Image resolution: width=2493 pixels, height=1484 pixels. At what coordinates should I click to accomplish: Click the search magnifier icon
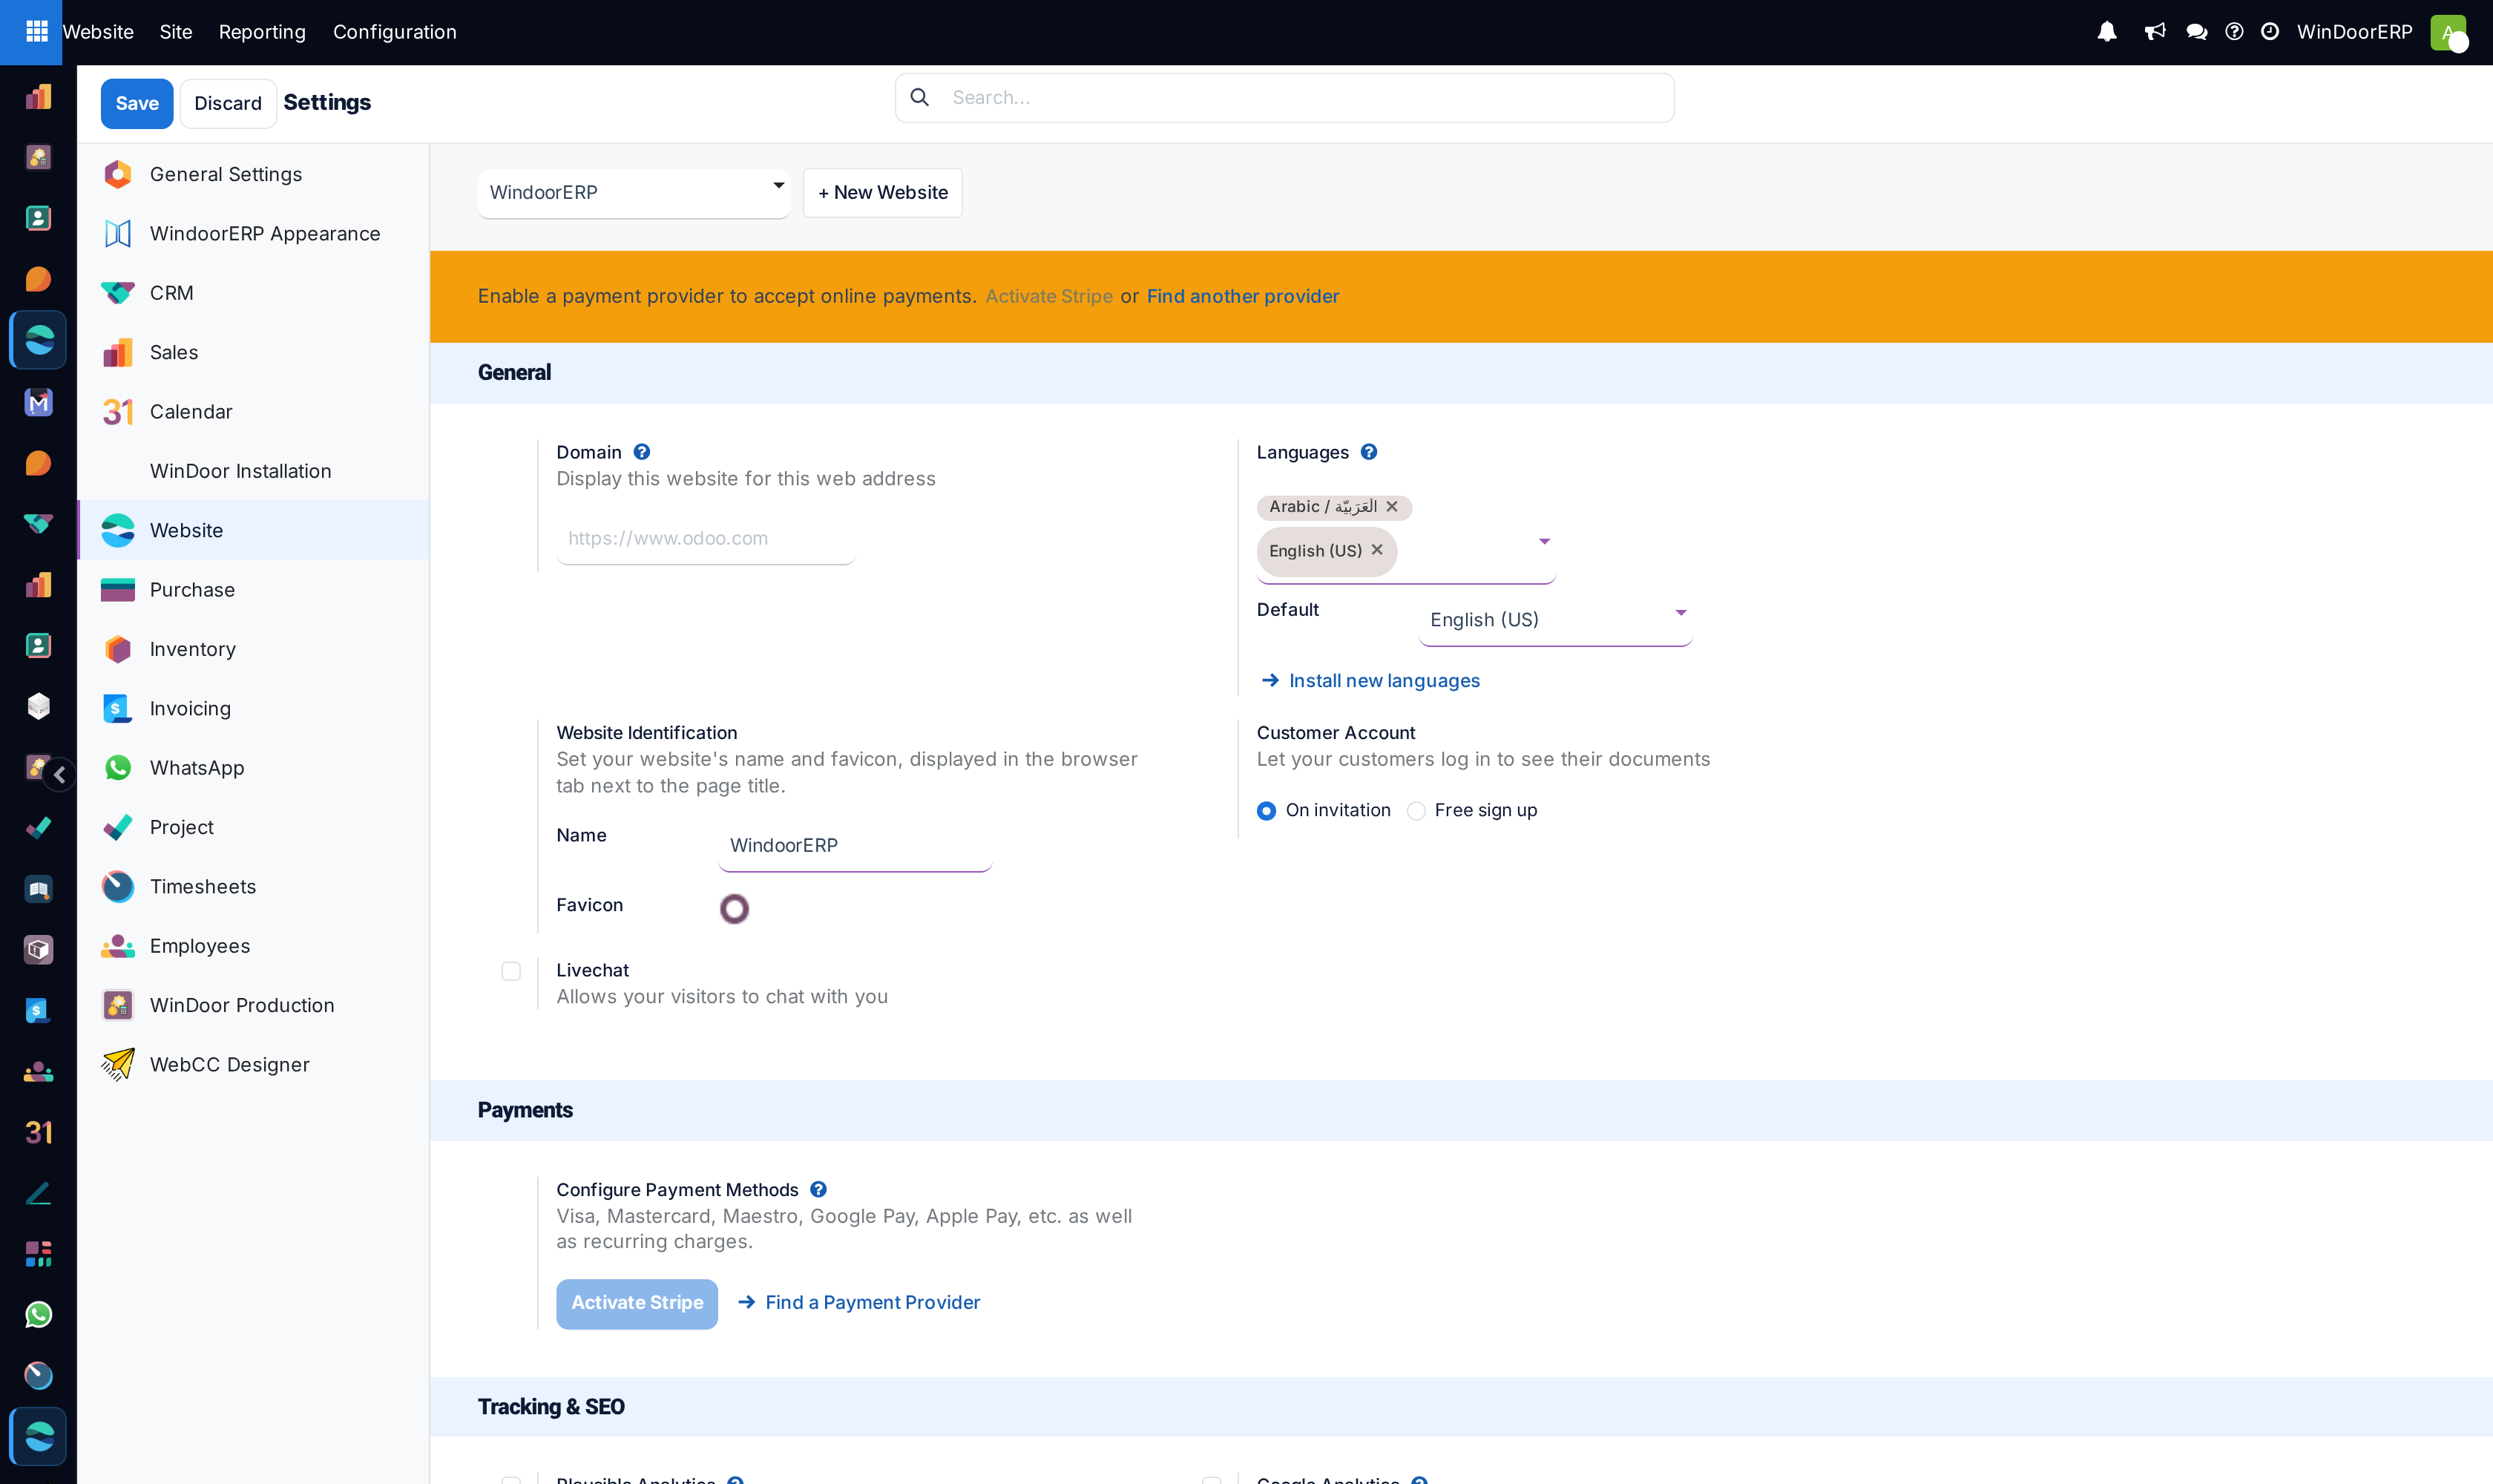tap(919, 97)
